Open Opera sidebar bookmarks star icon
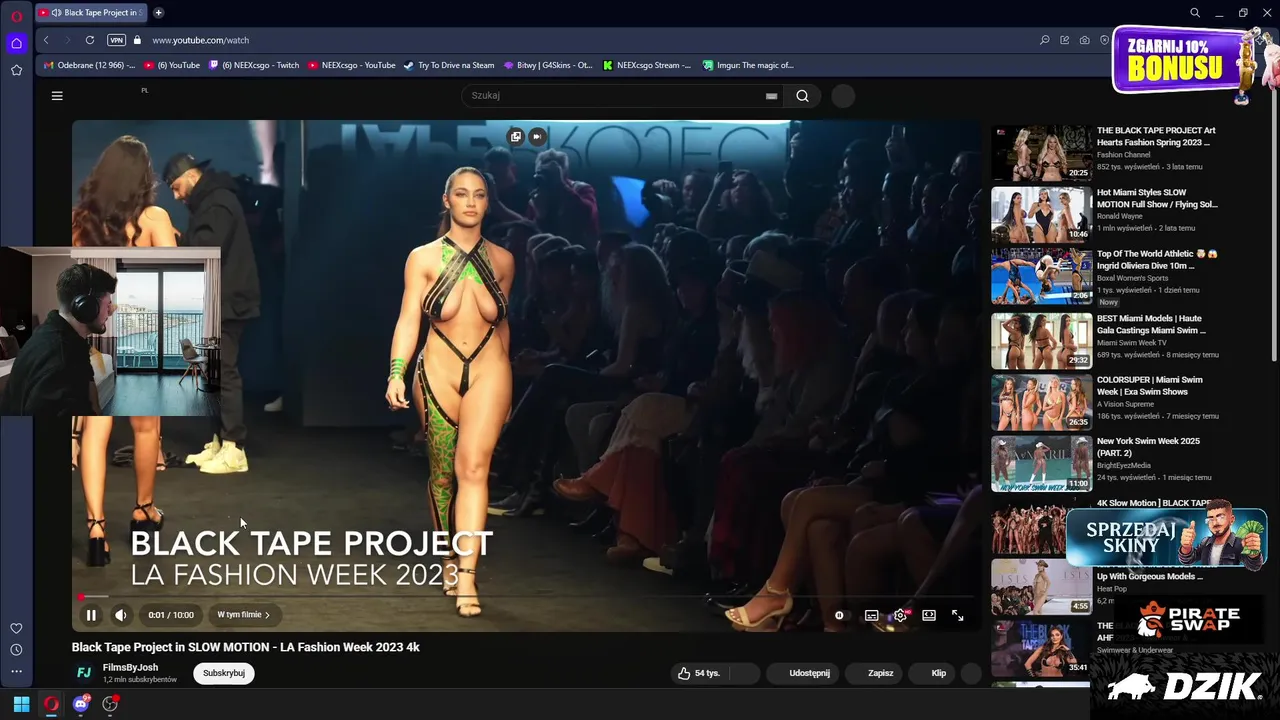Screen dimensions: 1280x720 click(x=16, y=70)
